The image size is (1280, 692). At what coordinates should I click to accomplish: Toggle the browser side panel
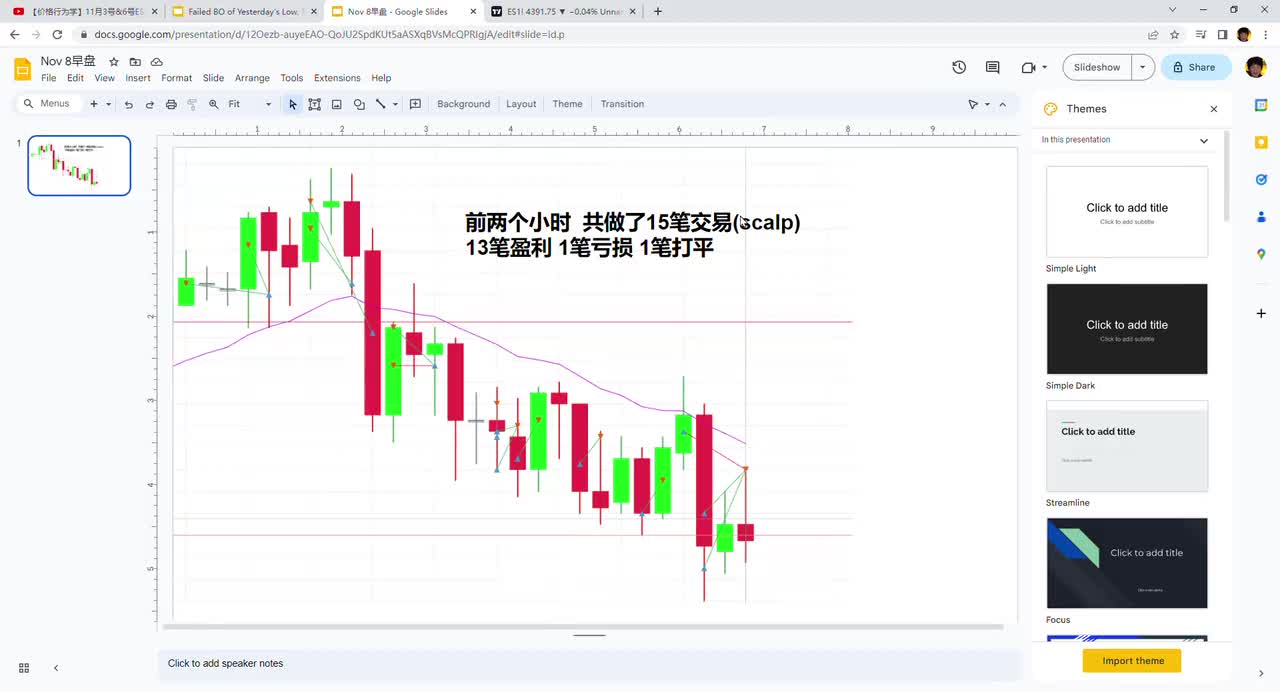tap(1222, 34)
